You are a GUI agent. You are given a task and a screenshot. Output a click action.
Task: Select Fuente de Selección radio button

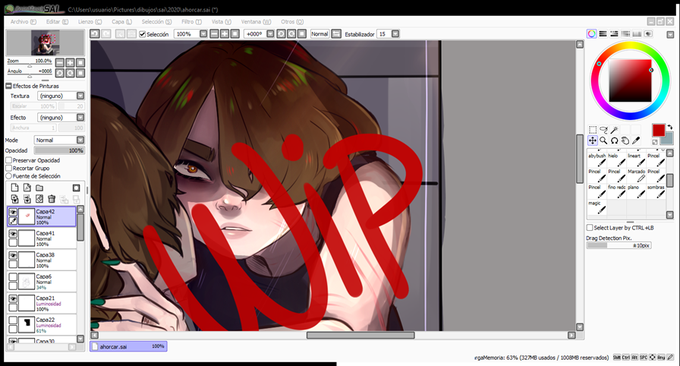(x=9, y=176)
